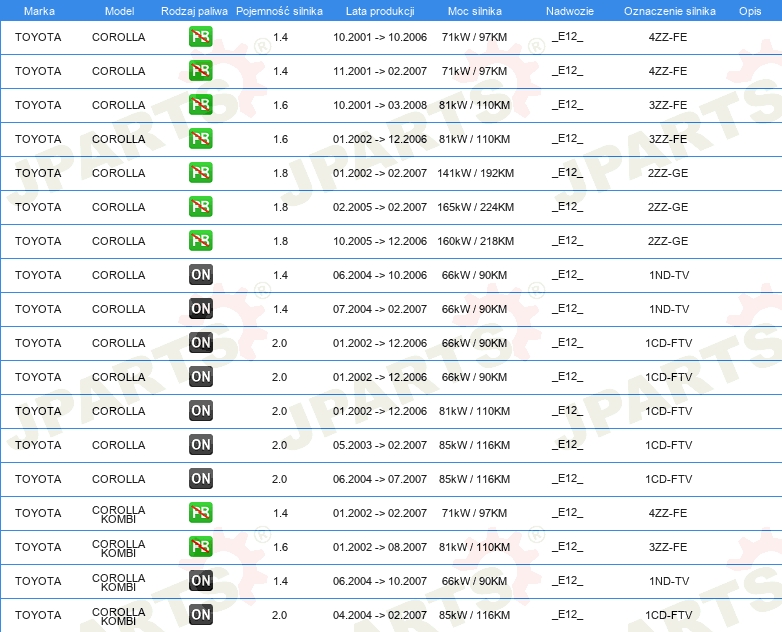The height and width of the screenshot is (632, 782).
Task: Click COROLLA KOMBI in the 06.2004 -> 10.2007 row
Action: point(118,582)
